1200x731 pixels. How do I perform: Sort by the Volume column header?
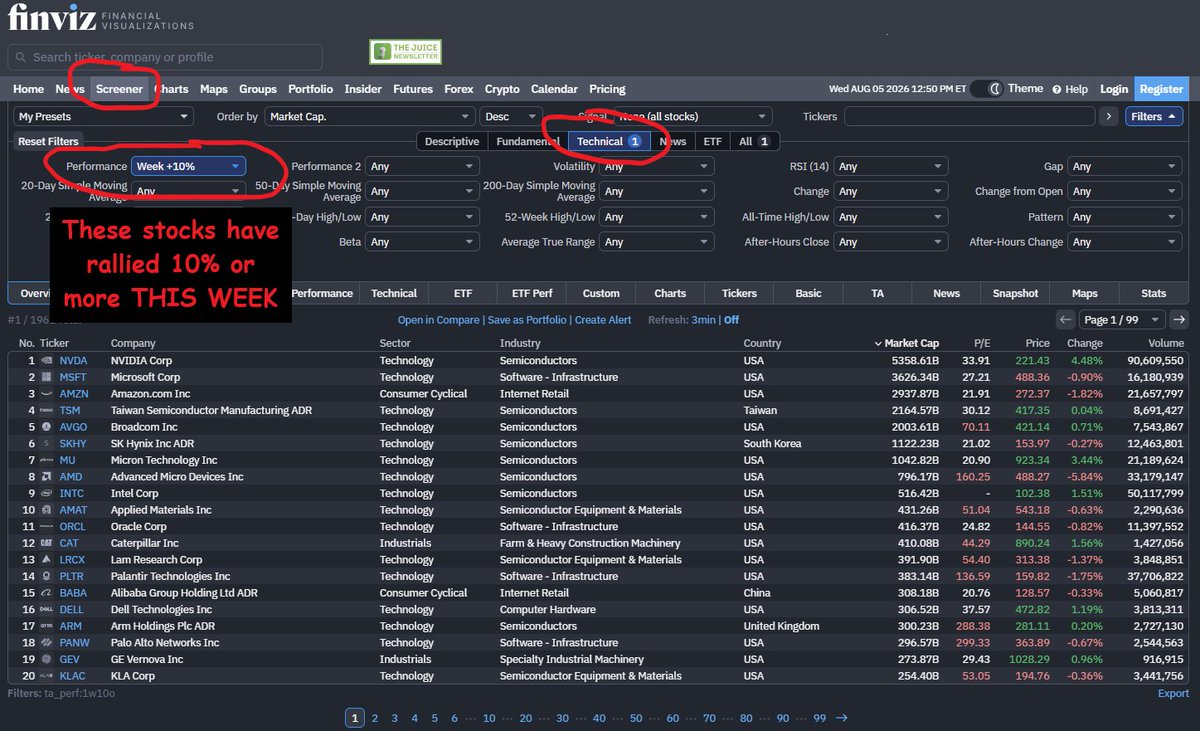tap(1164, 343)
